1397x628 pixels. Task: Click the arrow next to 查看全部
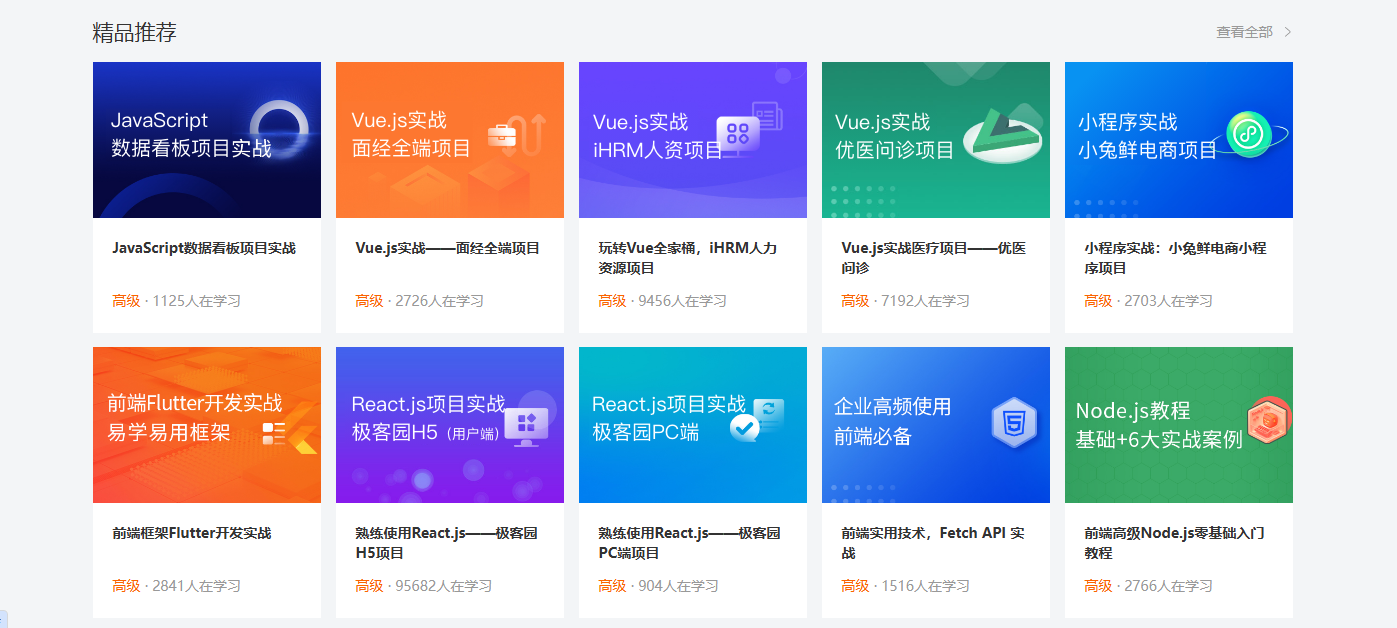coord(1288,32)
